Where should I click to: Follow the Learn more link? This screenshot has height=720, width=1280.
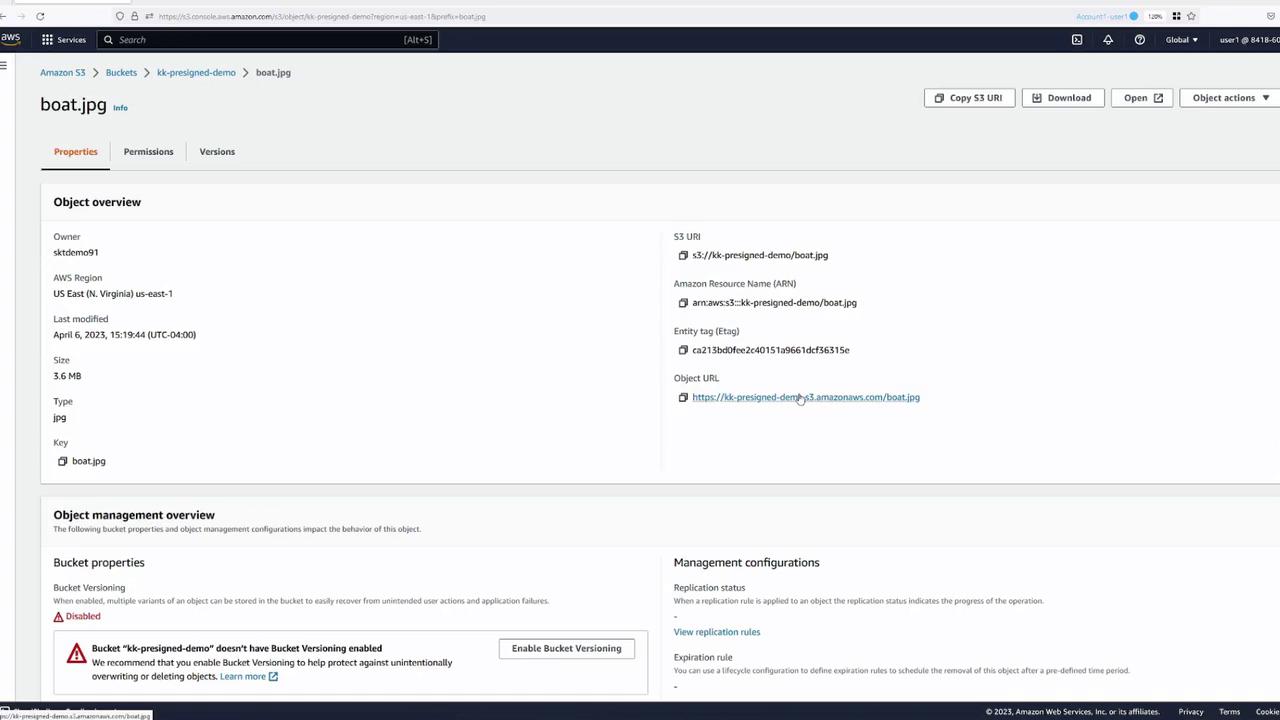[x=249, y=676]
